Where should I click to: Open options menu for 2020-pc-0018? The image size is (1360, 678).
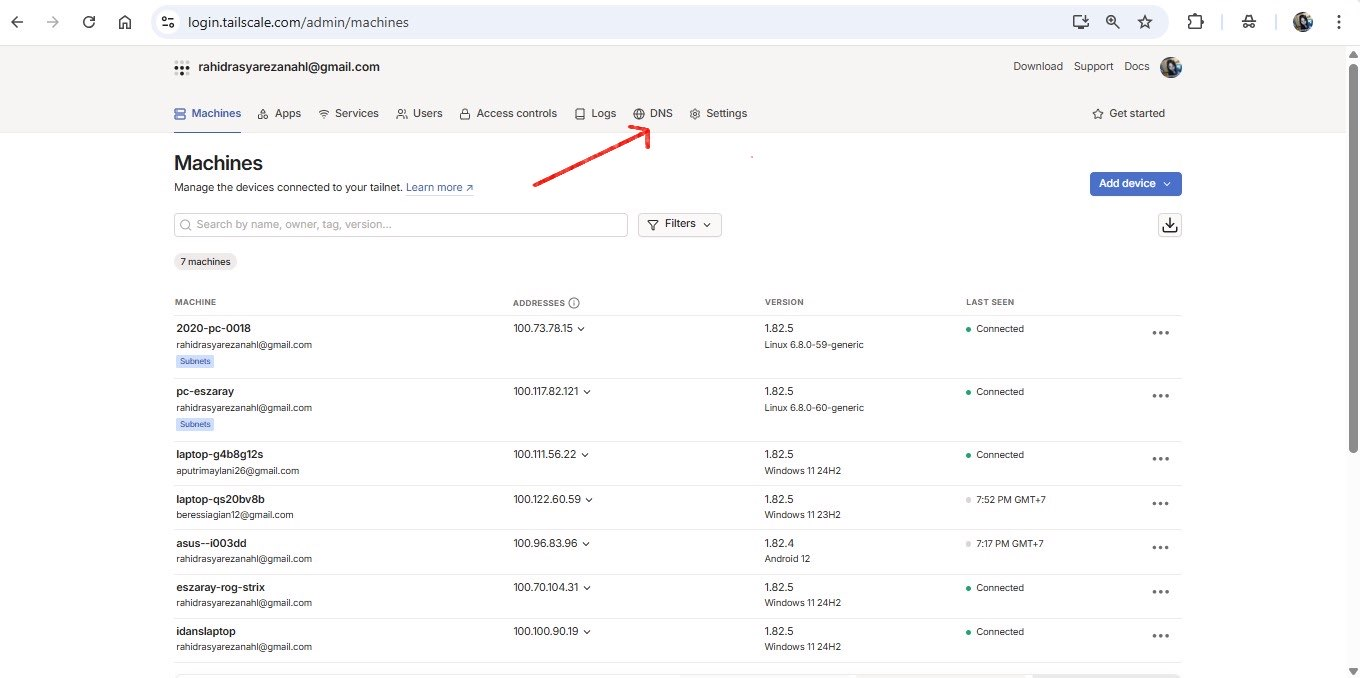[x=1160, y=334]
